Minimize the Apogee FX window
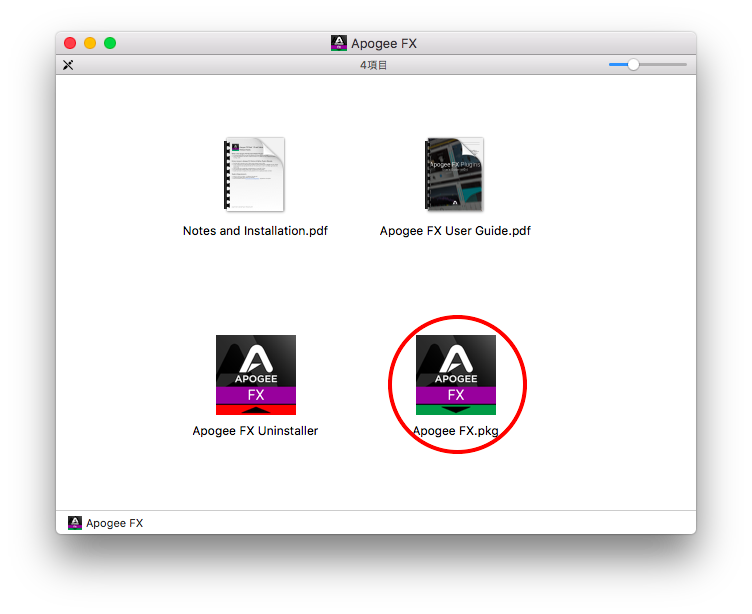This screenshot has height=614, width=752. [90, 43]
